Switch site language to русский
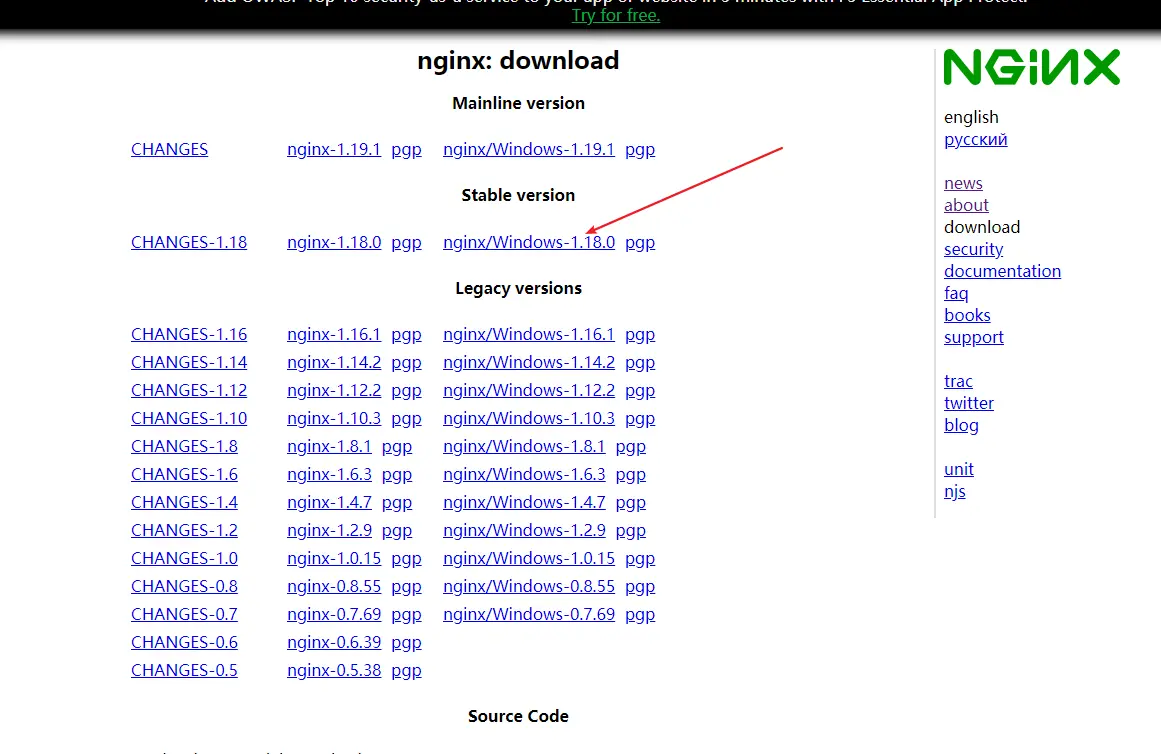This screenshot has height=754, width=1161. click(x=975, y=139)
